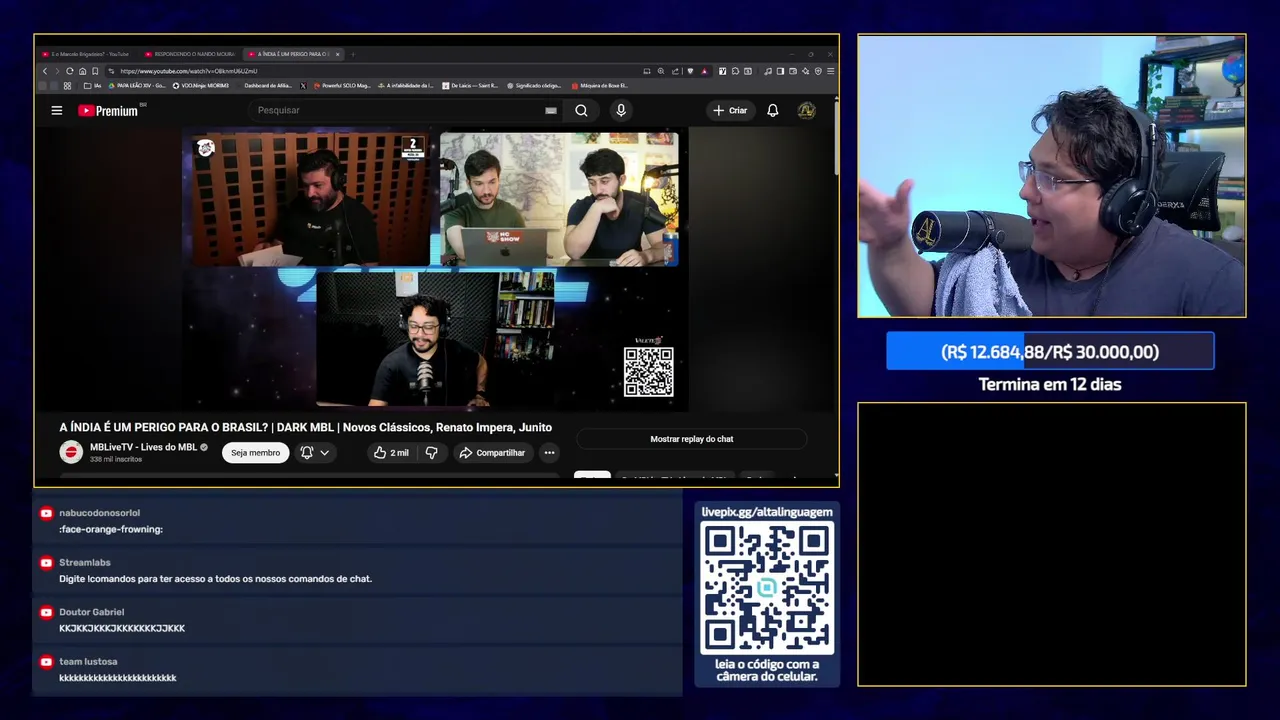Open the YouTube hamburger guide menu

coord(57,110)
